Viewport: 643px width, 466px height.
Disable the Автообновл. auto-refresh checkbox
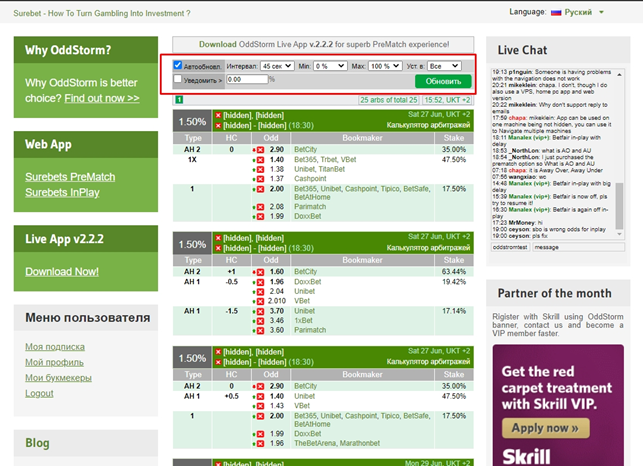coord(178,66)
